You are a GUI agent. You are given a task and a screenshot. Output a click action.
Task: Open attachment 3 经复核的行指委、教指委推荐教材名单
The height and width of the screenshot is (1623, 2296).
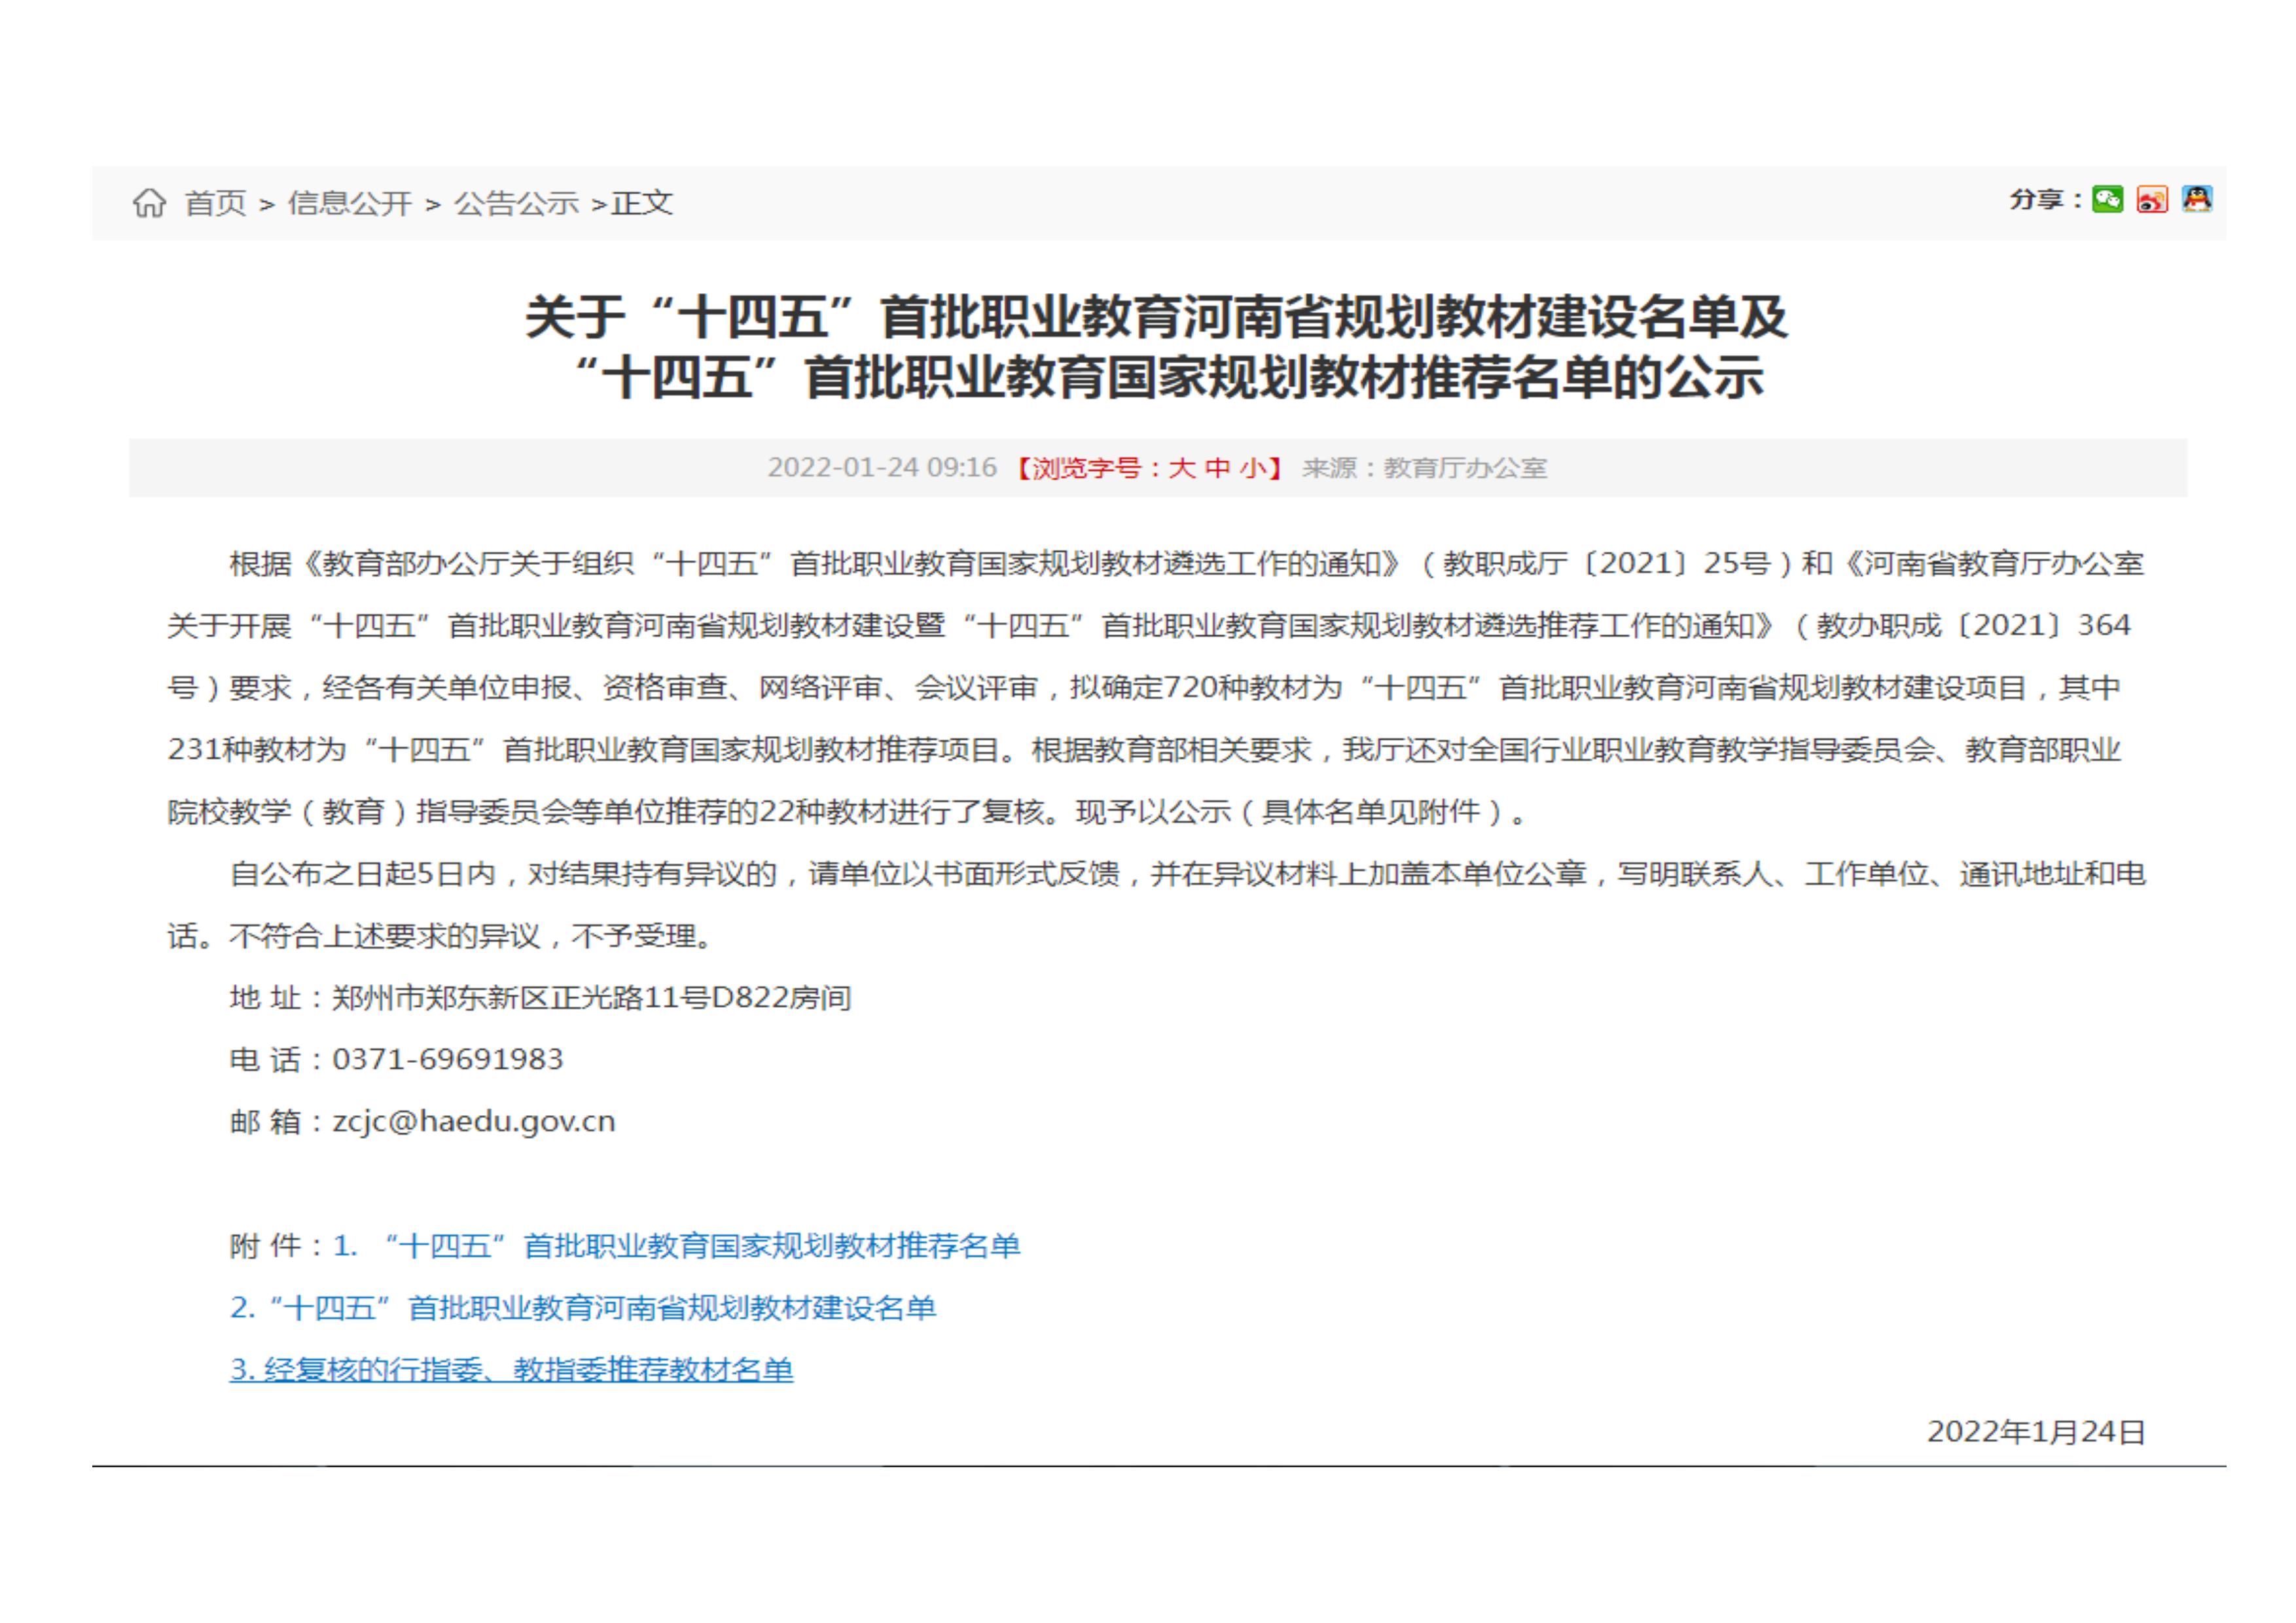click(511, 1370)
